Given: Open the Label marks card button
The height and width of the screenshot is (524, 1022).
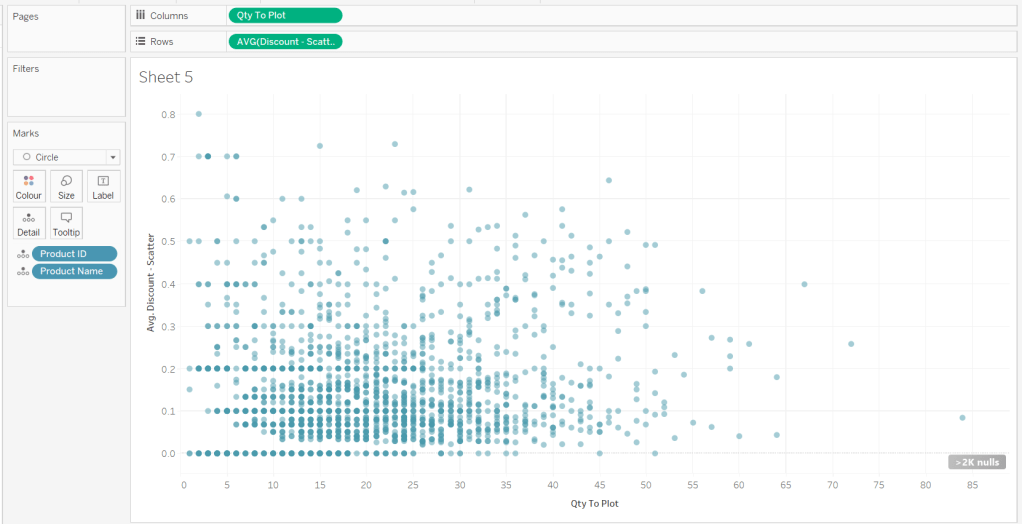Looking at the screenshot, I should tap(103, 186).
